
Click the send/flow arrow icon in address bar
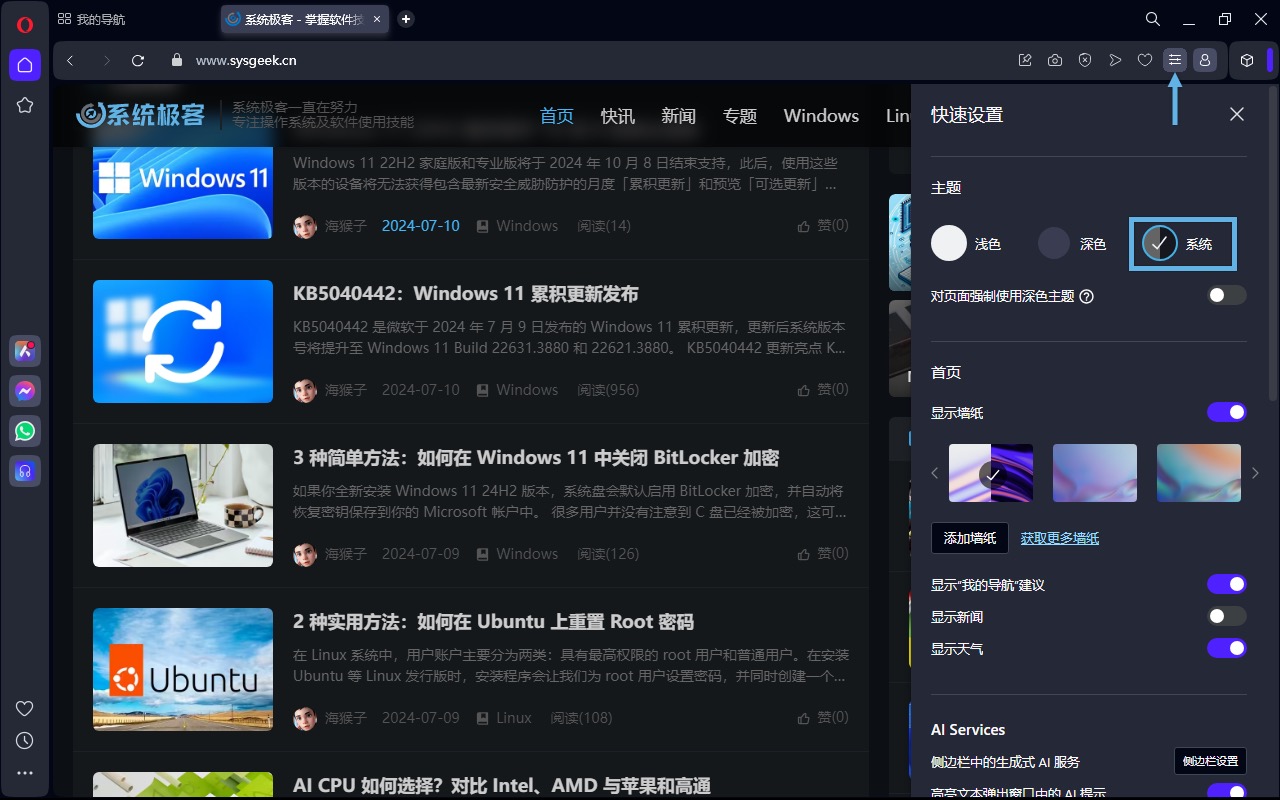[x=1115, y=60]
